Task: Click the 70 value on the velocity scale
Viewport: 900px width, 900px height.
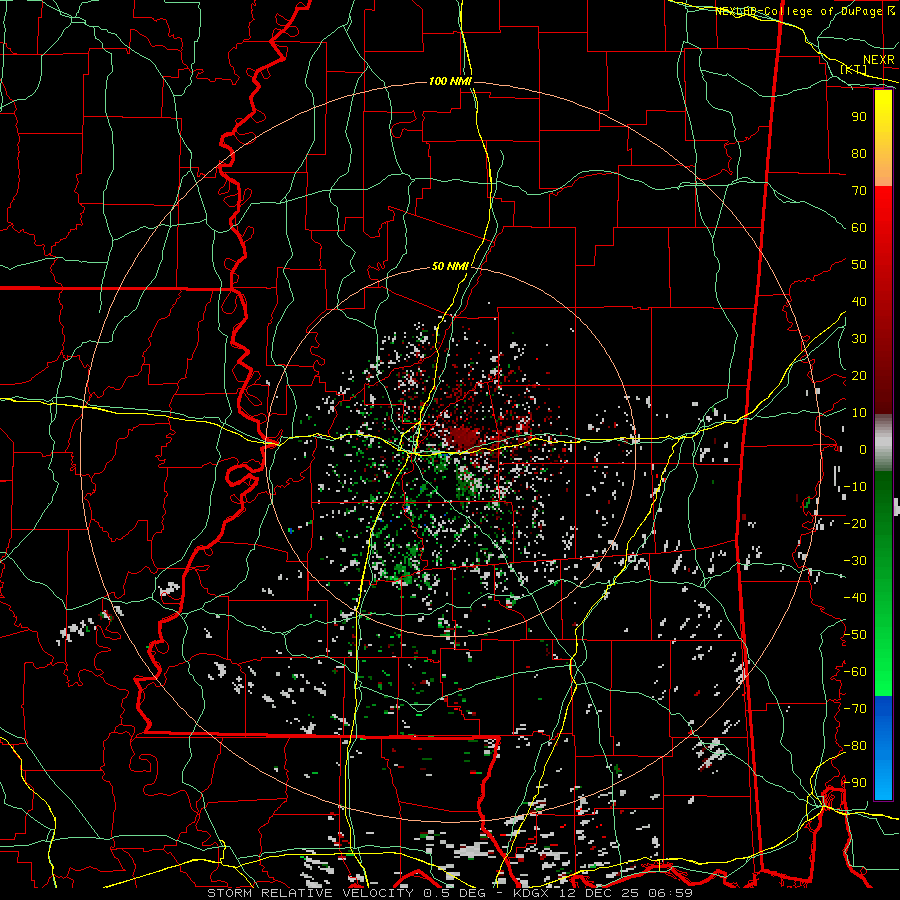Action: [x=859, y=191]
